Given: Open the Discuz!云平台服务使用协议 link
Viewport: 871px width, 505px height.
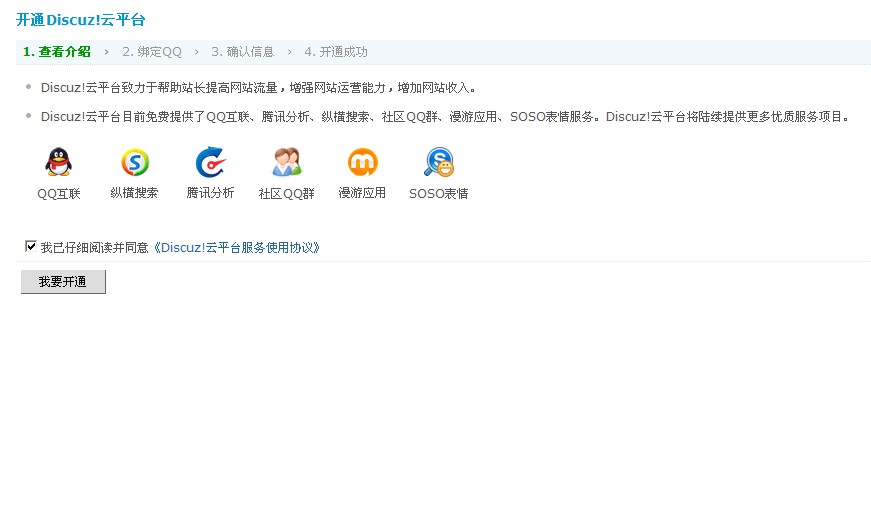Looking at the screenshot, I should (236, 247).
